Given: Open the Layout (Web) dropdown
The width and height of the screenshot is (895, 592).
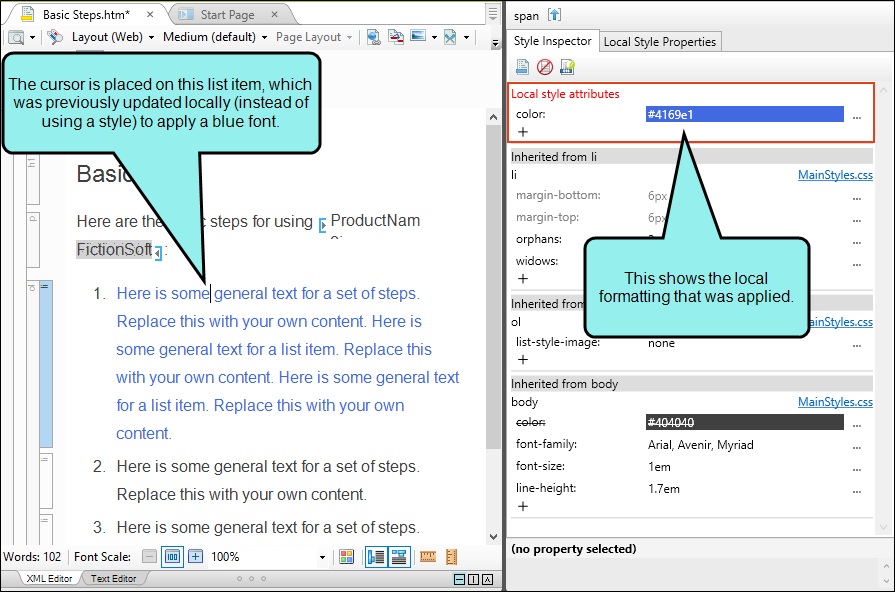Looking at the screenshot, I should point(113,37).
